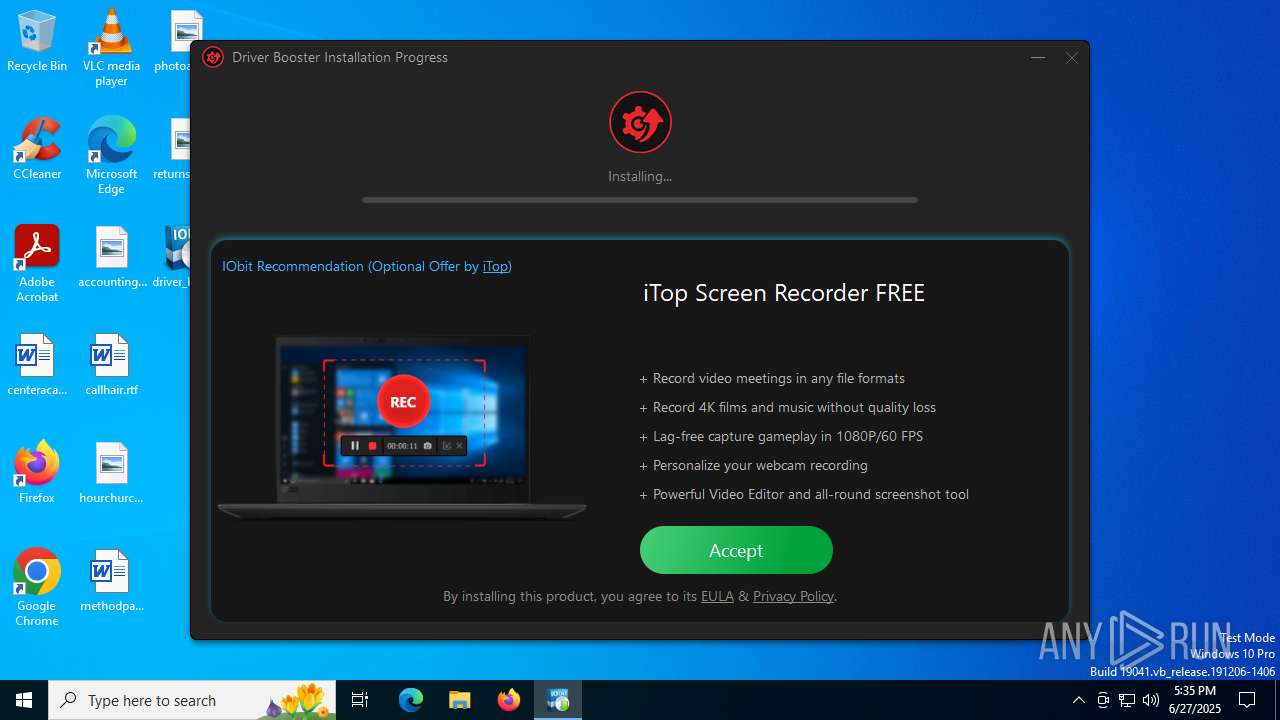
Task: Click 'Lag-free capture gameplay in 1080P/60 FPS' text
Action: coord(788,436)
